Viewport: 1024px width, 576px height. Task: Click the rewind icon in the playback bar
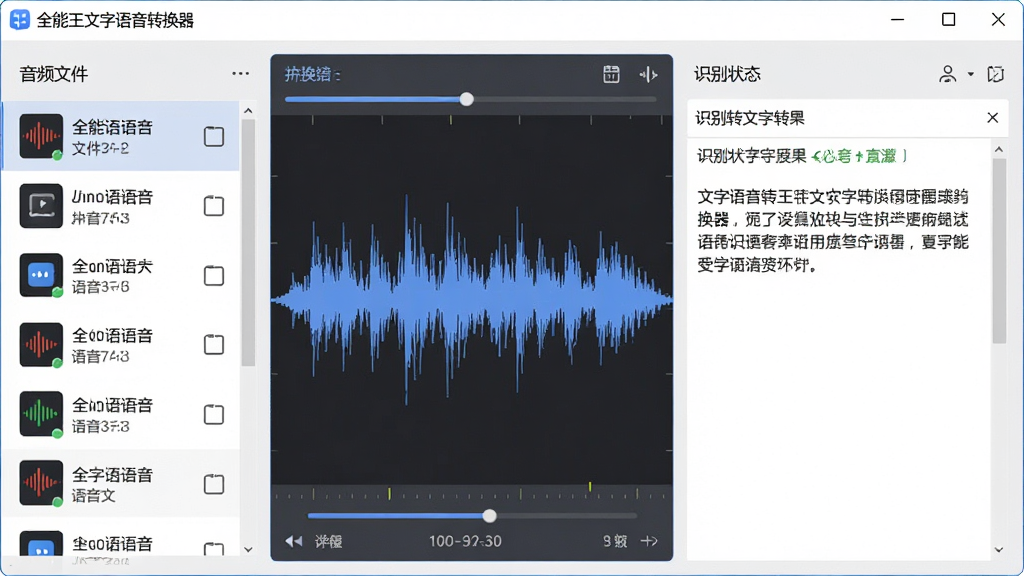[294, 541]
